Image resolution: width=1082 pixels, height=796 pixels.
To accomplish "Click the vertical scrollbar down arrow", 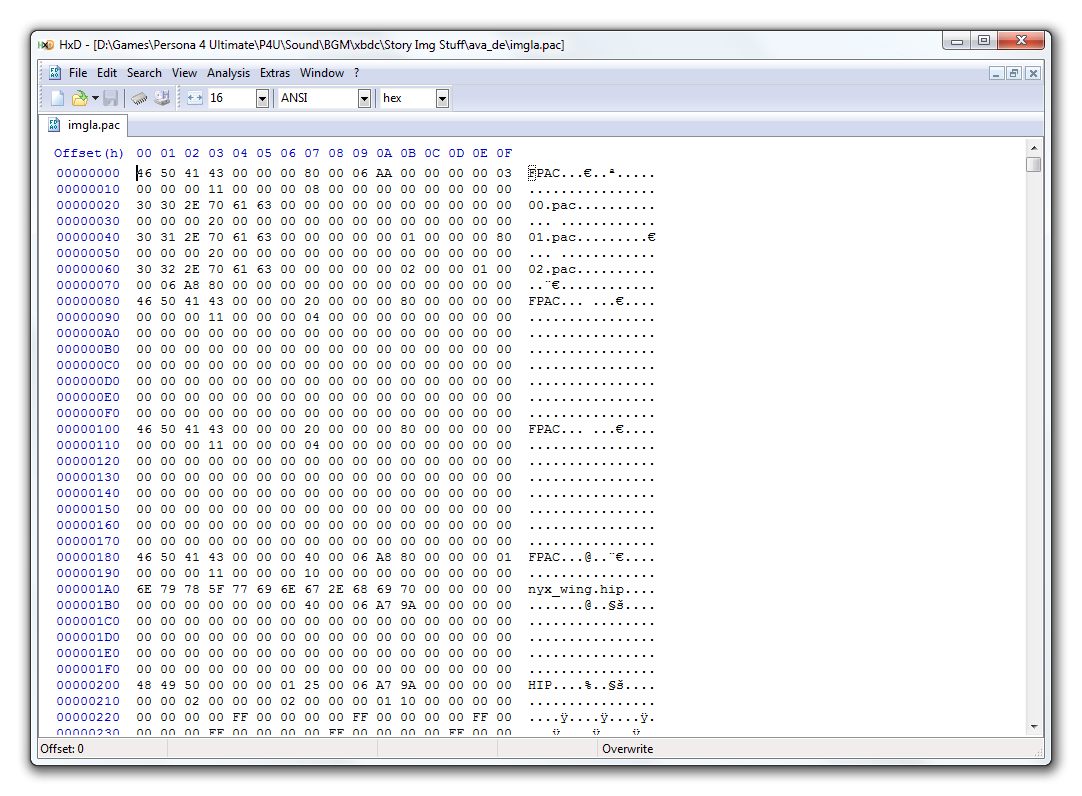I will pyautogui.click(x=1034, y=726).
